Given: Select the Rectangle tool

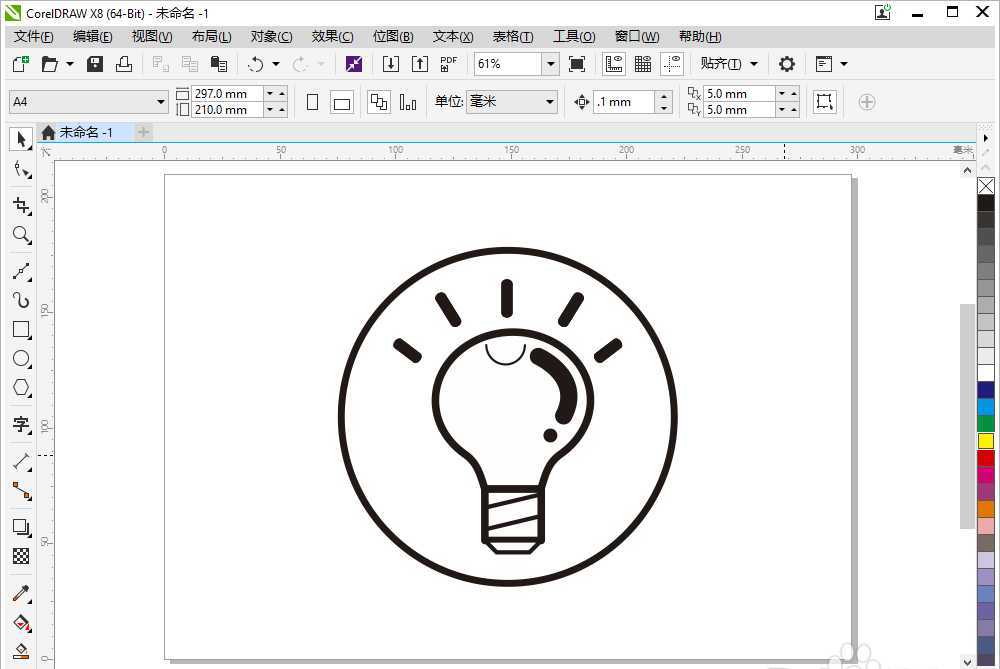Looking at the screenshot, I should click(22, 330).
